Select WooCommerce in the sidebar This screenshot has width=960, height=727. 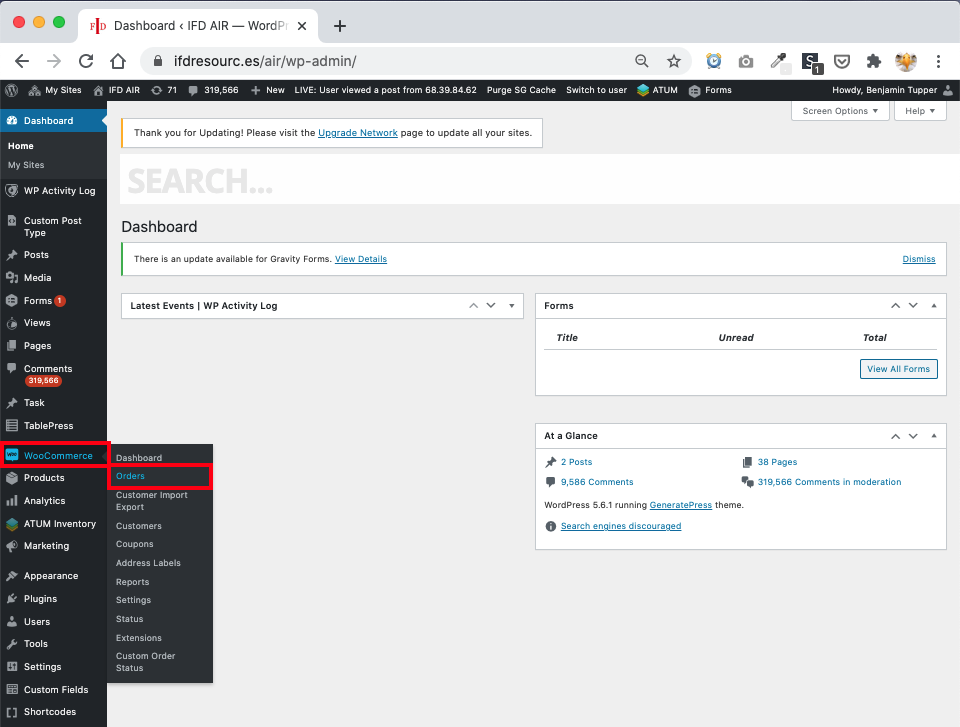point(53,455)
